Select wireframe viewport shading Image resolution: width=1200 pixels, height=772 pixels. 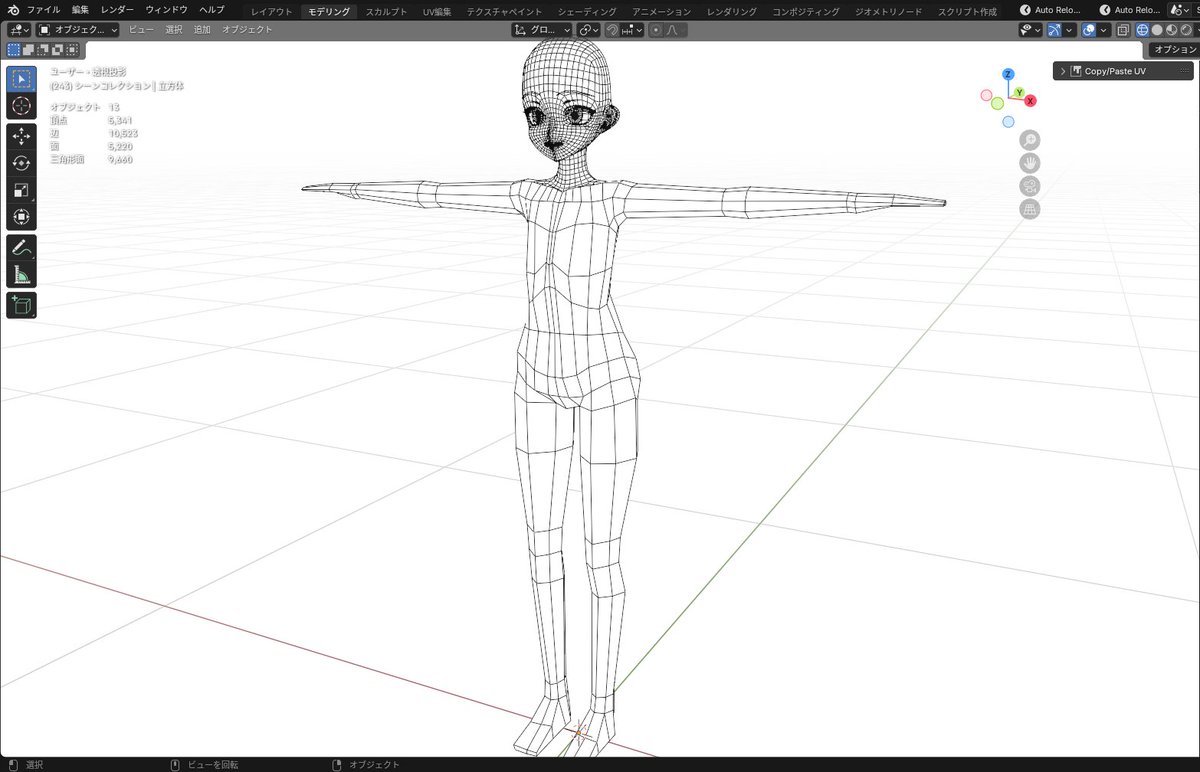click(x=1143, y=30)
